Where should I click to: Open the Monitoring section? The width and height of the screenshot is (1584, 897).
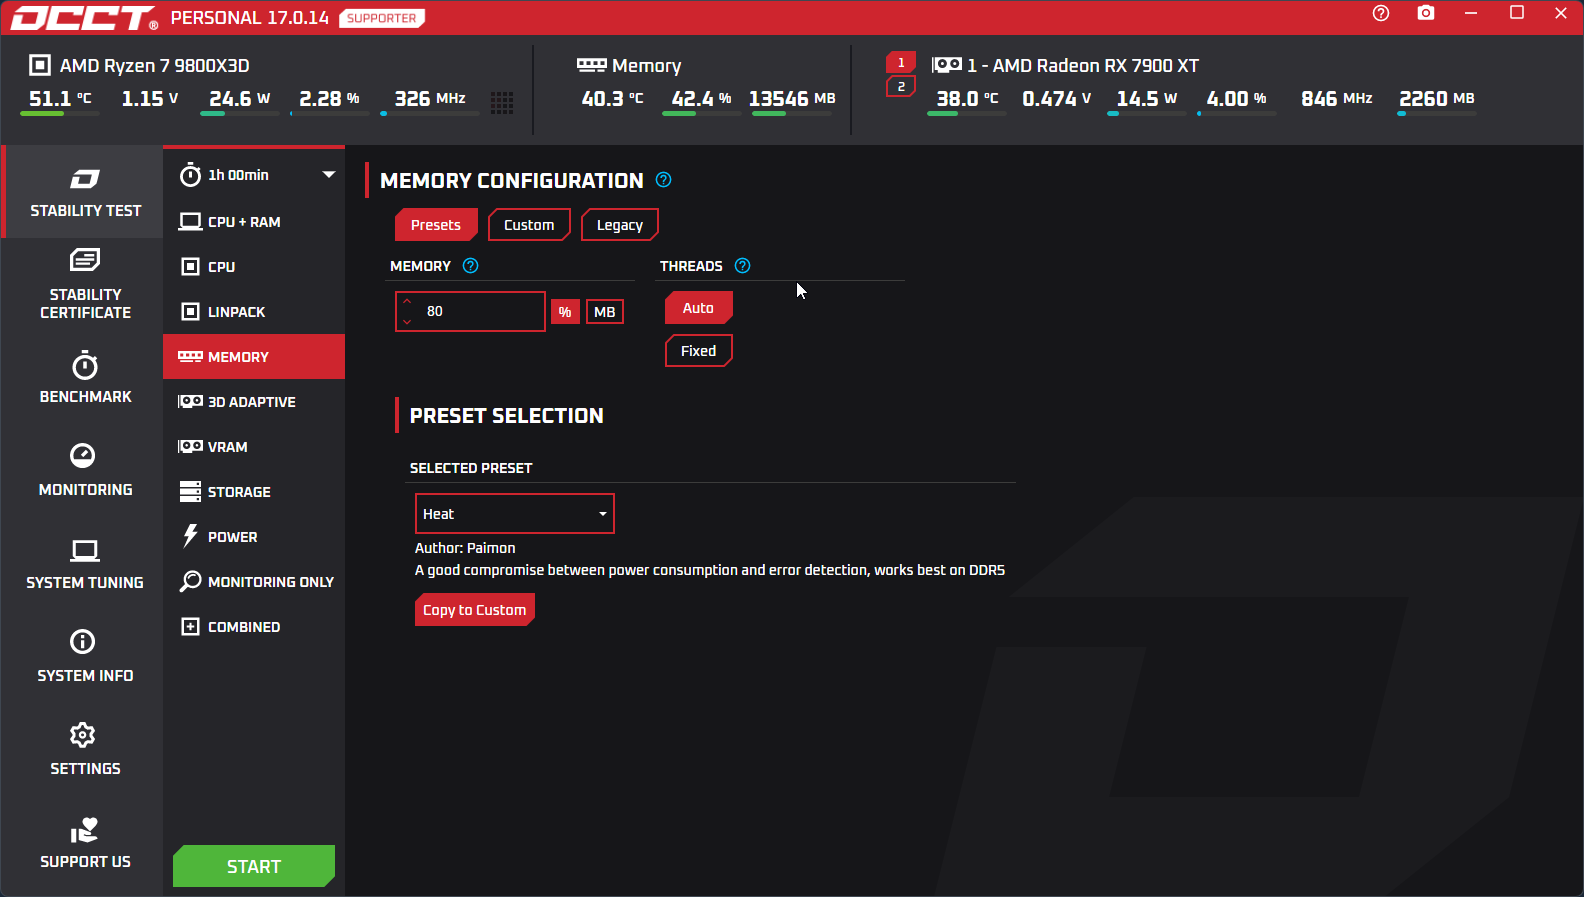click(85, 471)
